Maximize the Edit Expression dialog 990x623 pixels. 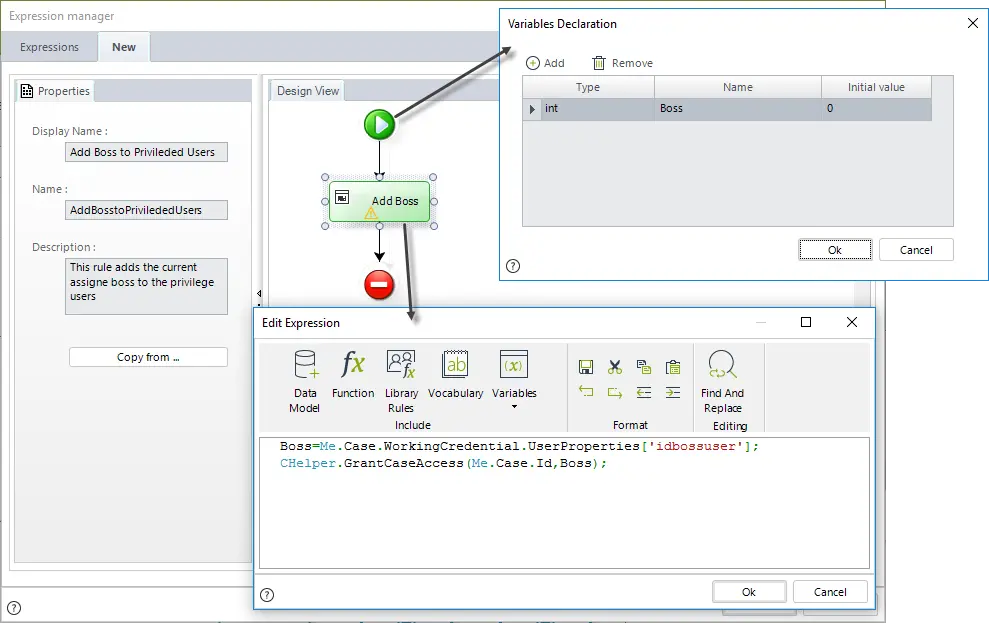806,323
